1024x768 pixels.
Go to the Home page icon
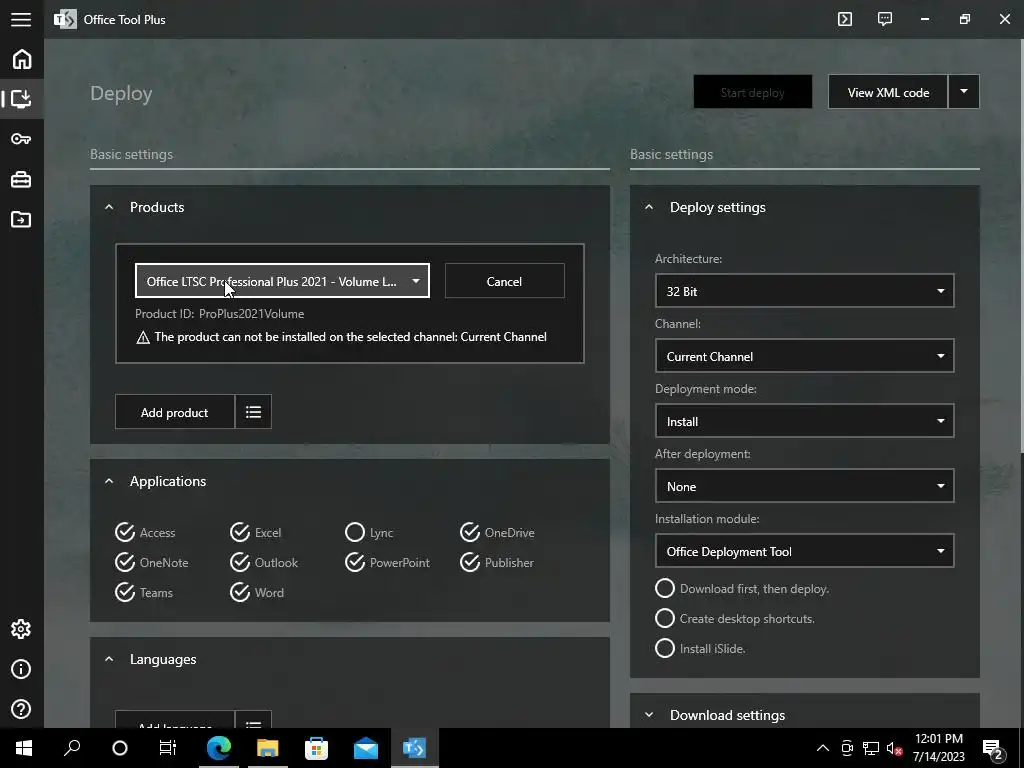[x=22, y=59]
